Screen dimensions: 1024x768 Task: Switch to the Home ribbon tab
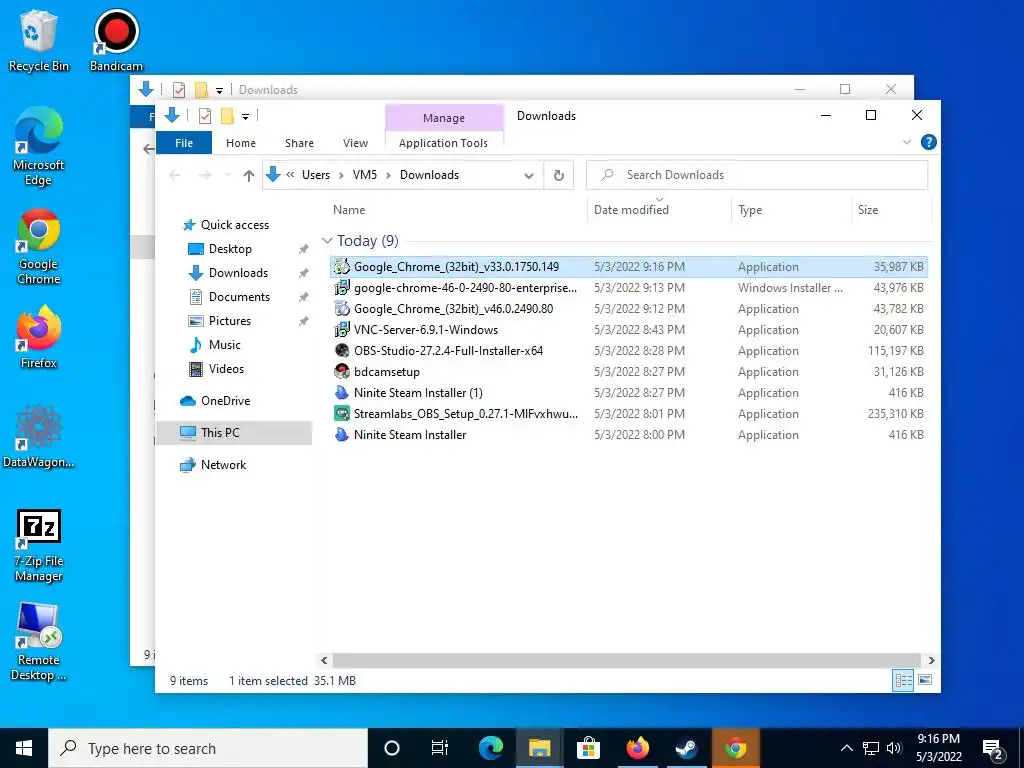pos(241,143)
